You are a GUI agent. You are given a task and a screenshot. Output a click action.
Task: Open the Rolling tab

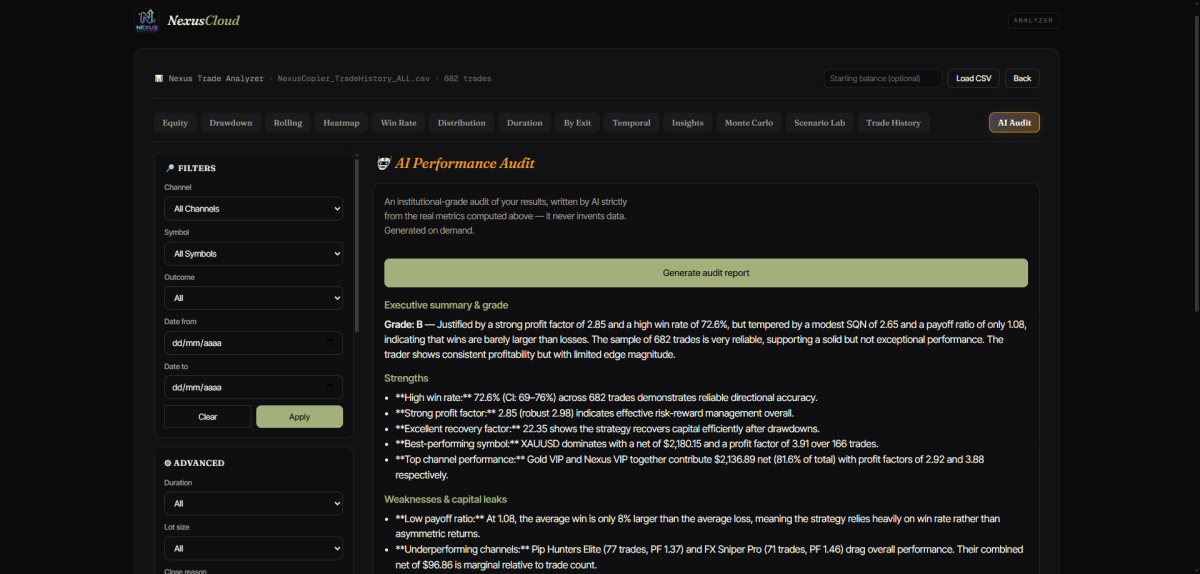[288, 123]
